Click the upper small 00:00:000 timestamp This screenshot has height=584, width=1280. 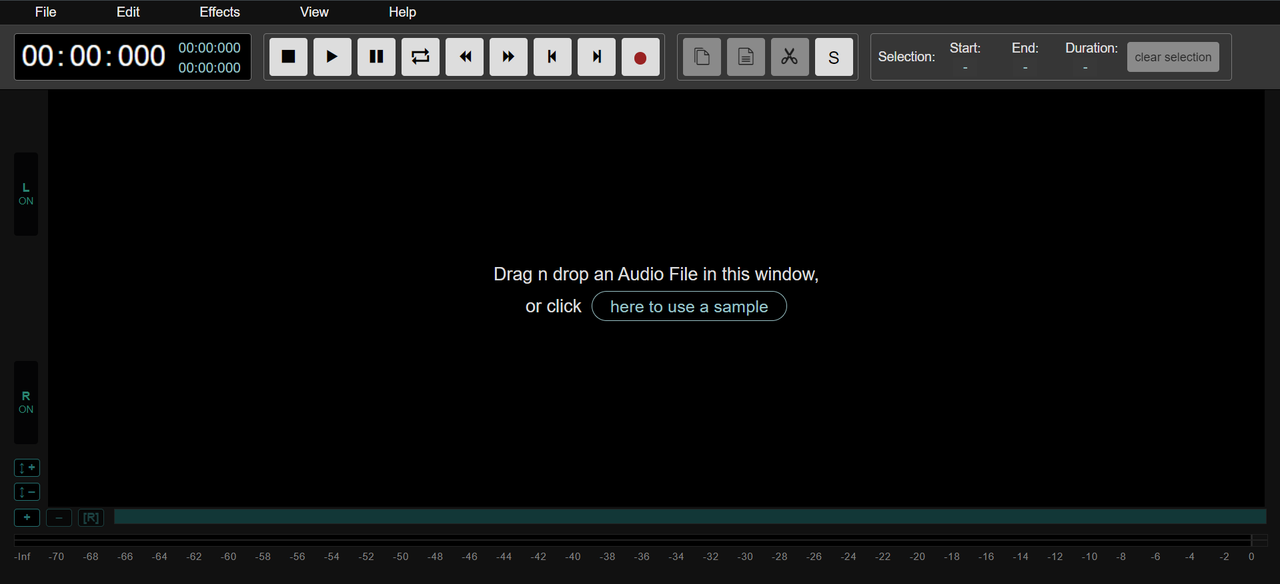click(209, 47)
